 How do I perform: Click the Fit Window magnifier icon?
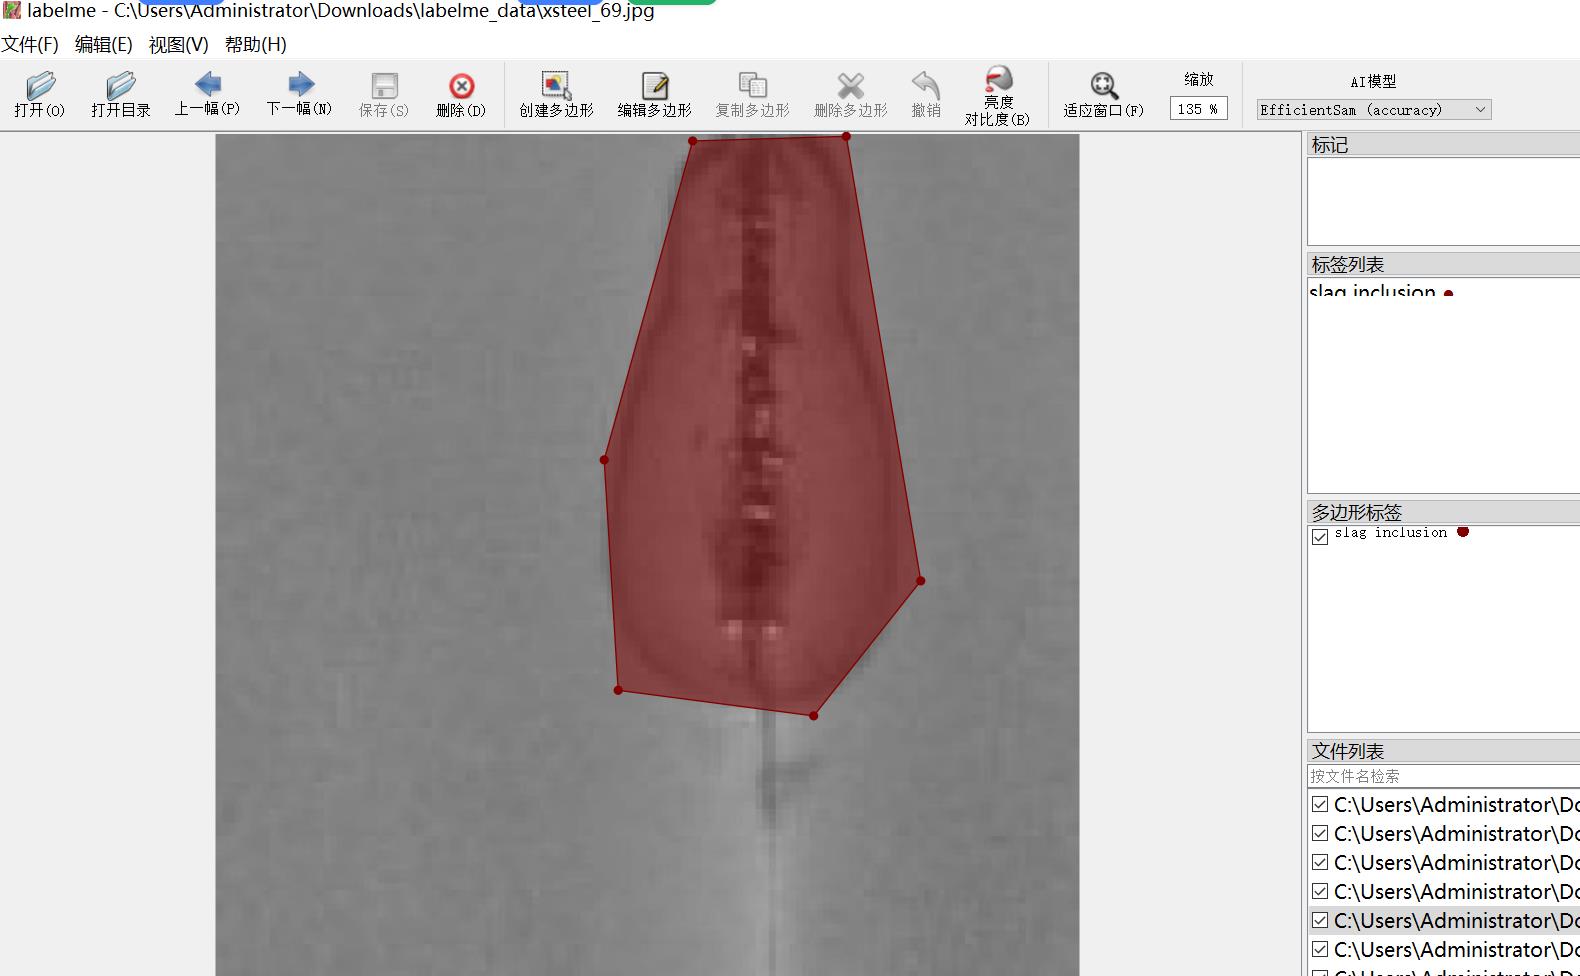1103,87
